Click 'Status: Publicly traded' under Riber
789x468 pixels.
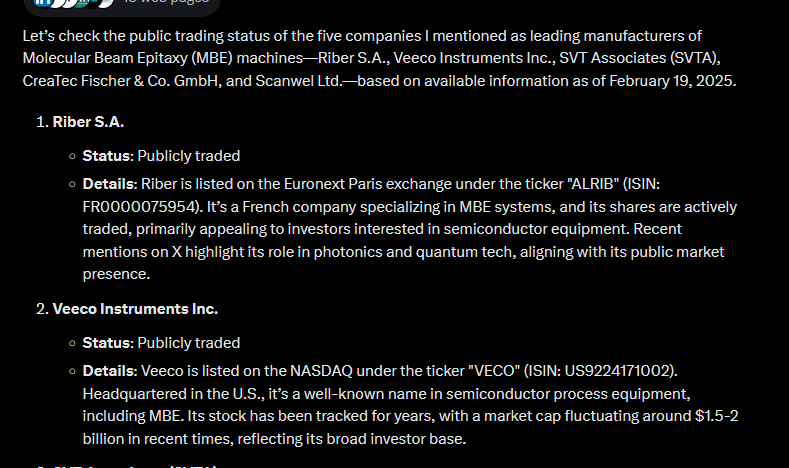point(161,156)
